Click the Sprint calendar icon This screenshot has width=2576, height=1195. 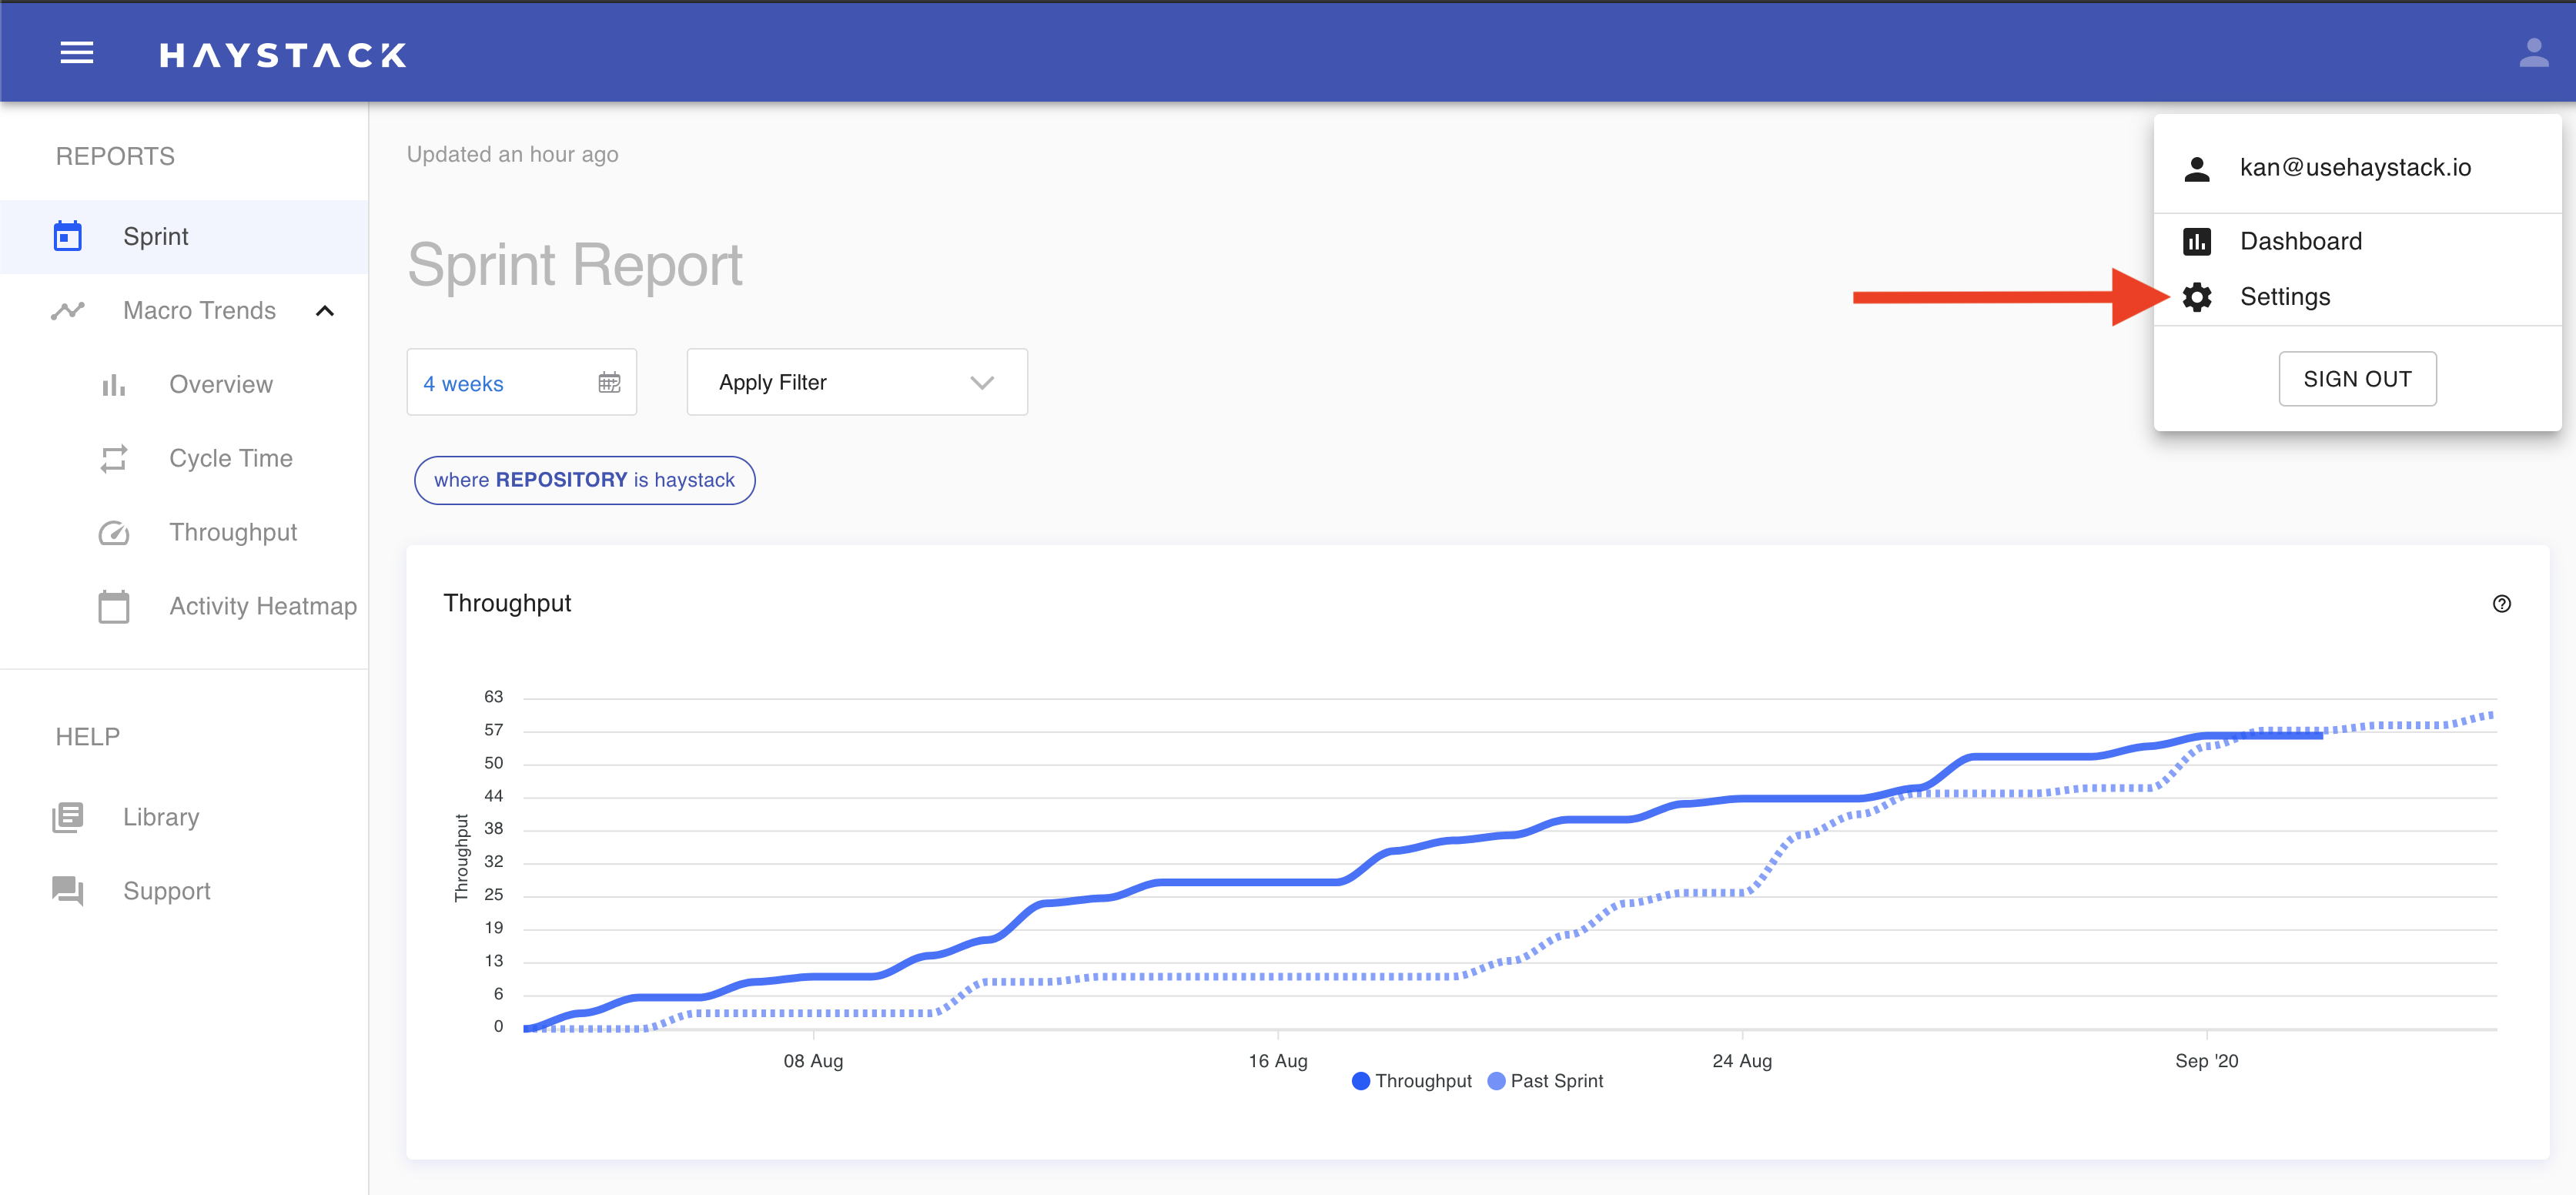click(x=67, y=236)
